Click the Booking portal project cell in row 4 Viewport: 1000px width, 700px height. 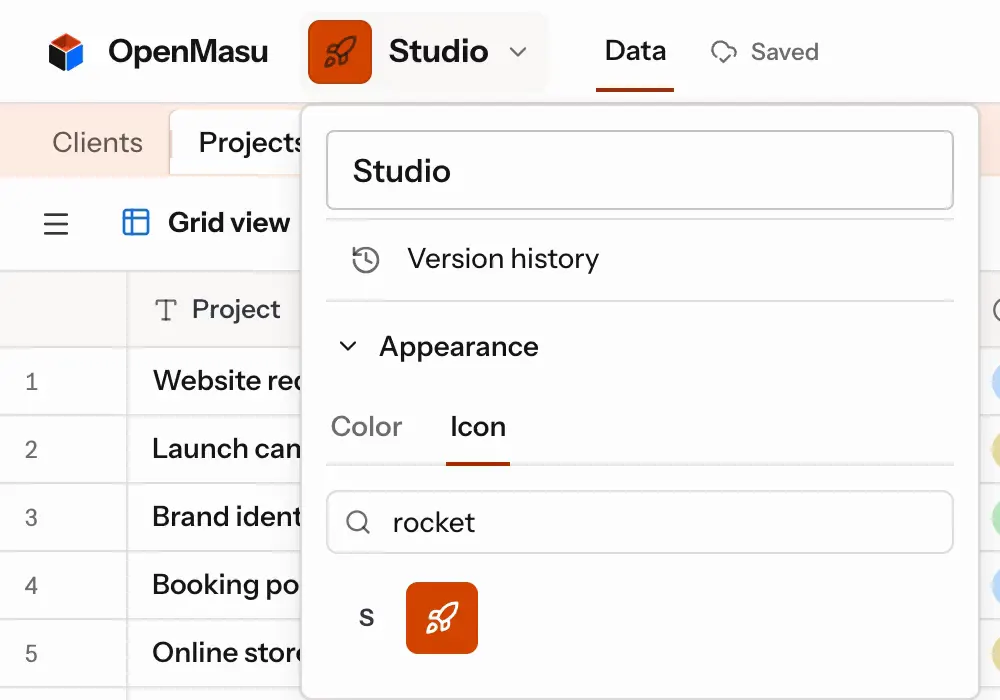[214, 585]
